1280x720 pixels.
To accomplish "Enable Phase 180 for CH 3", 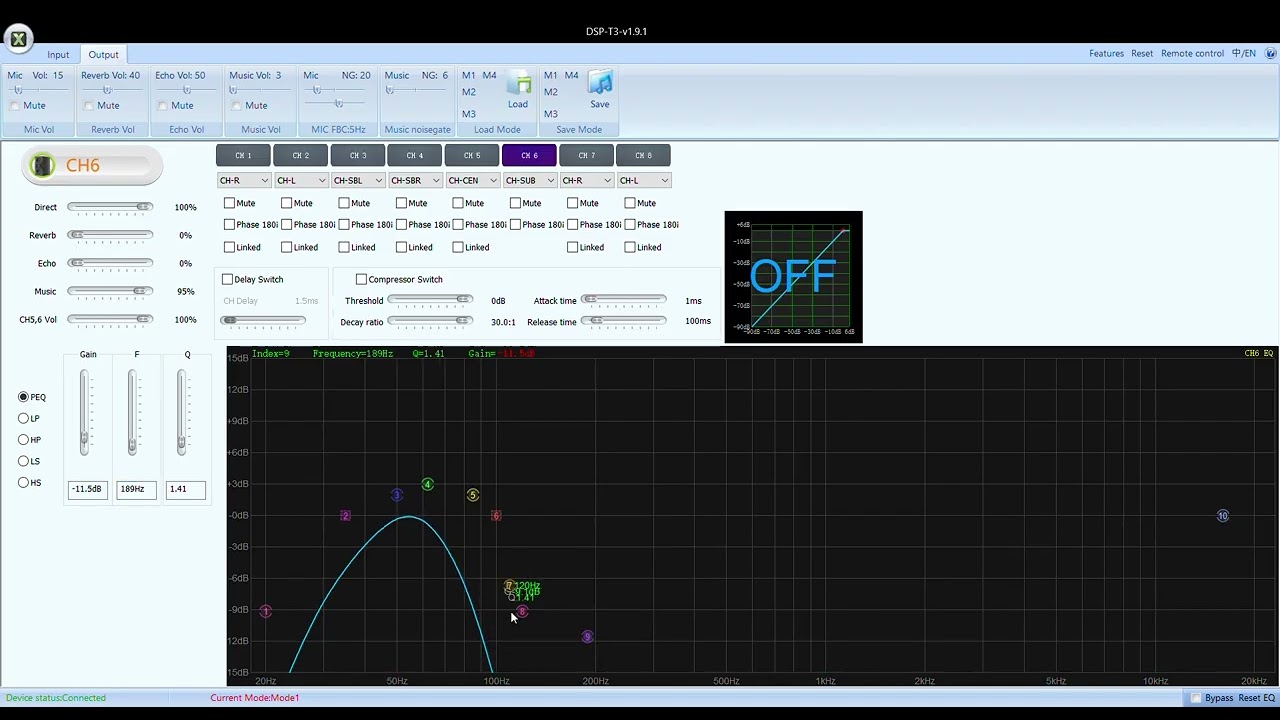I will (344, 225).
